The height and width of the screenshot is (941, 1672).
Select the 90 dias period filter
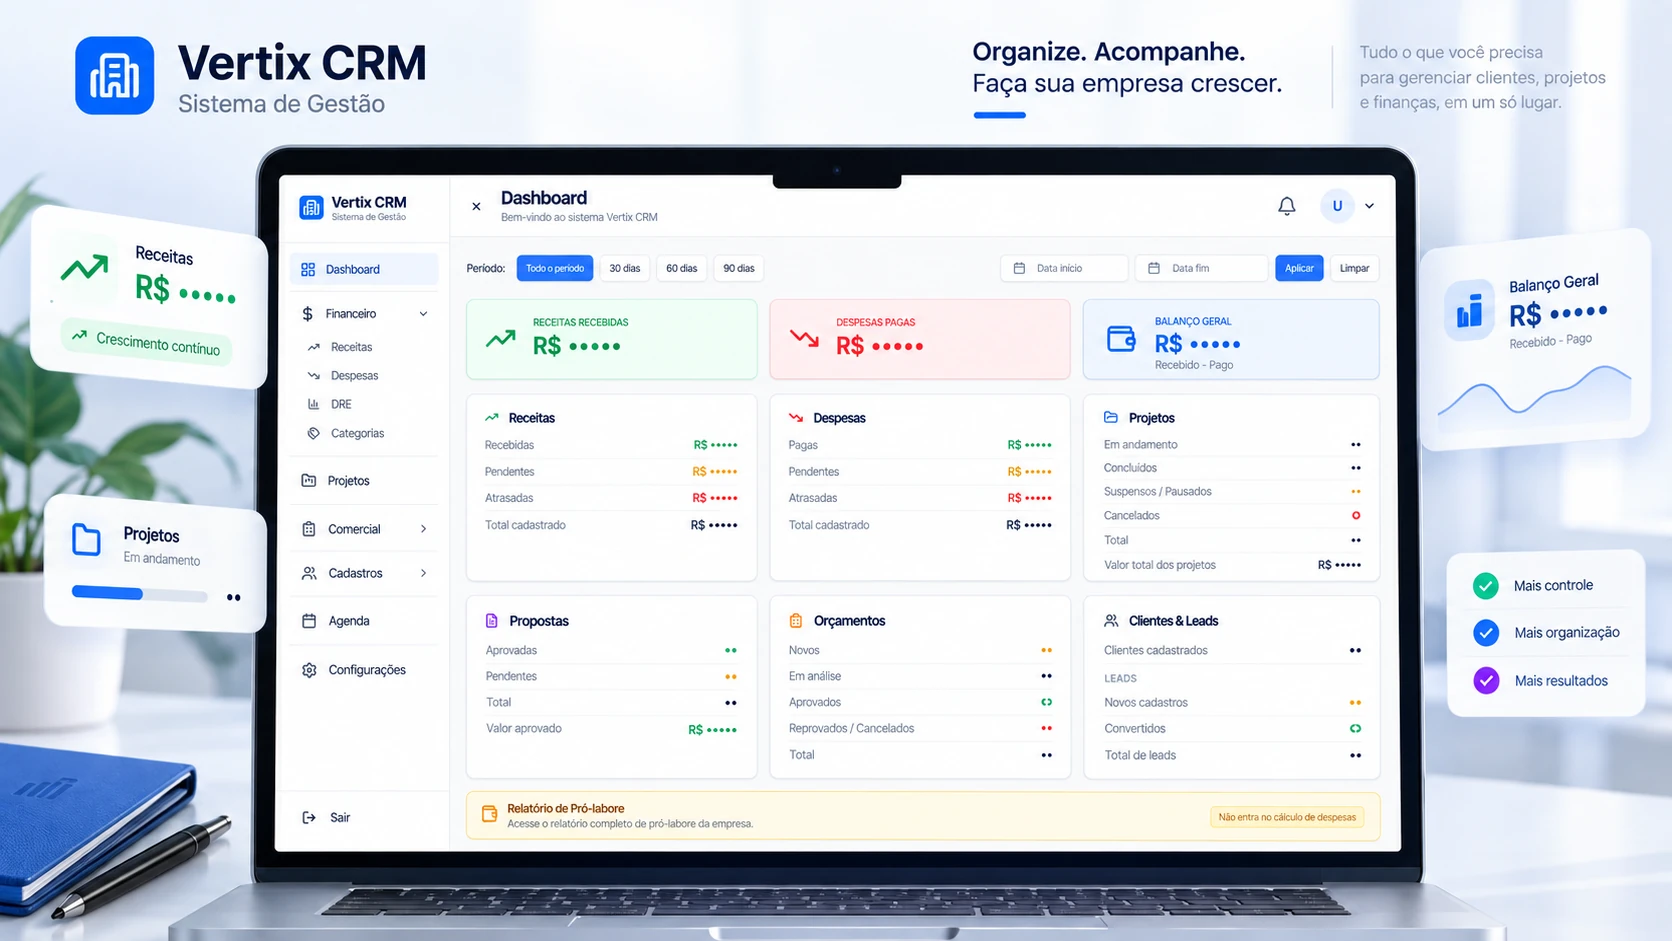pos(739,268)
